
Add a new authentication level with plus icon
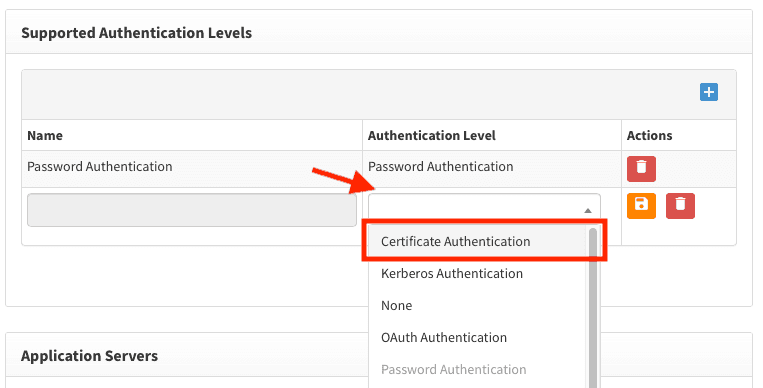point(708,92)
